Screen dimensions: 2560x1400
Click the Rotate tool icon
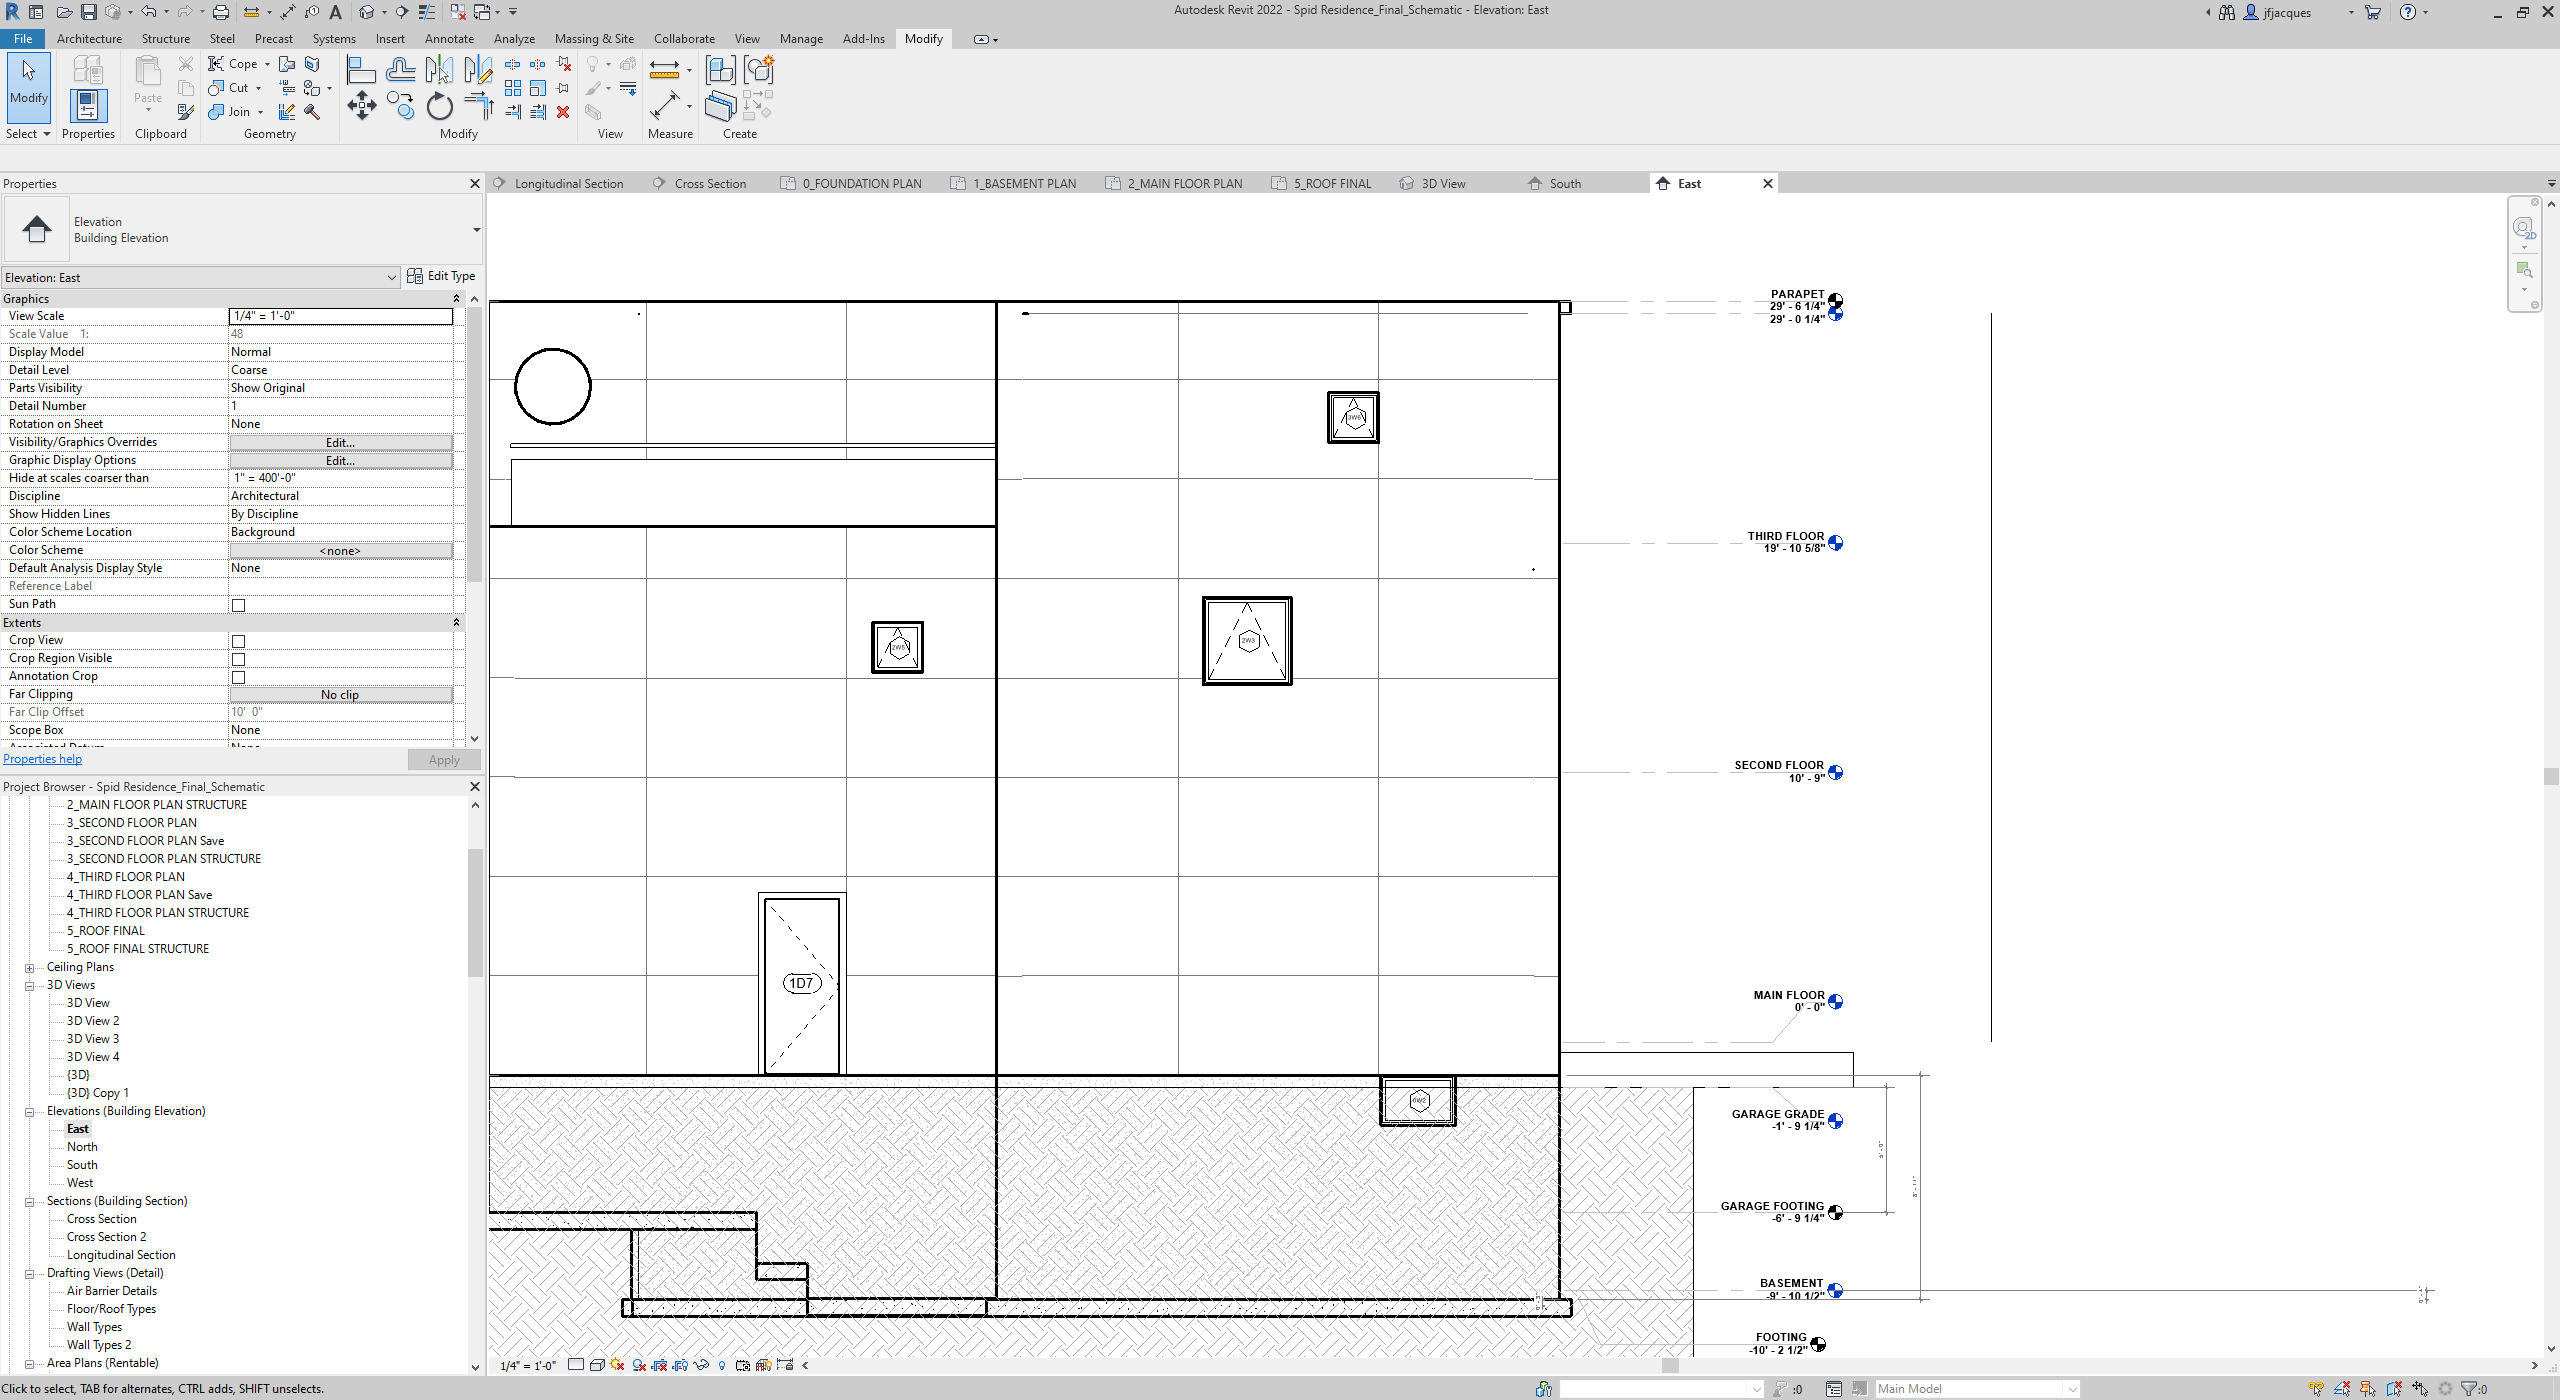pos(439,106)
